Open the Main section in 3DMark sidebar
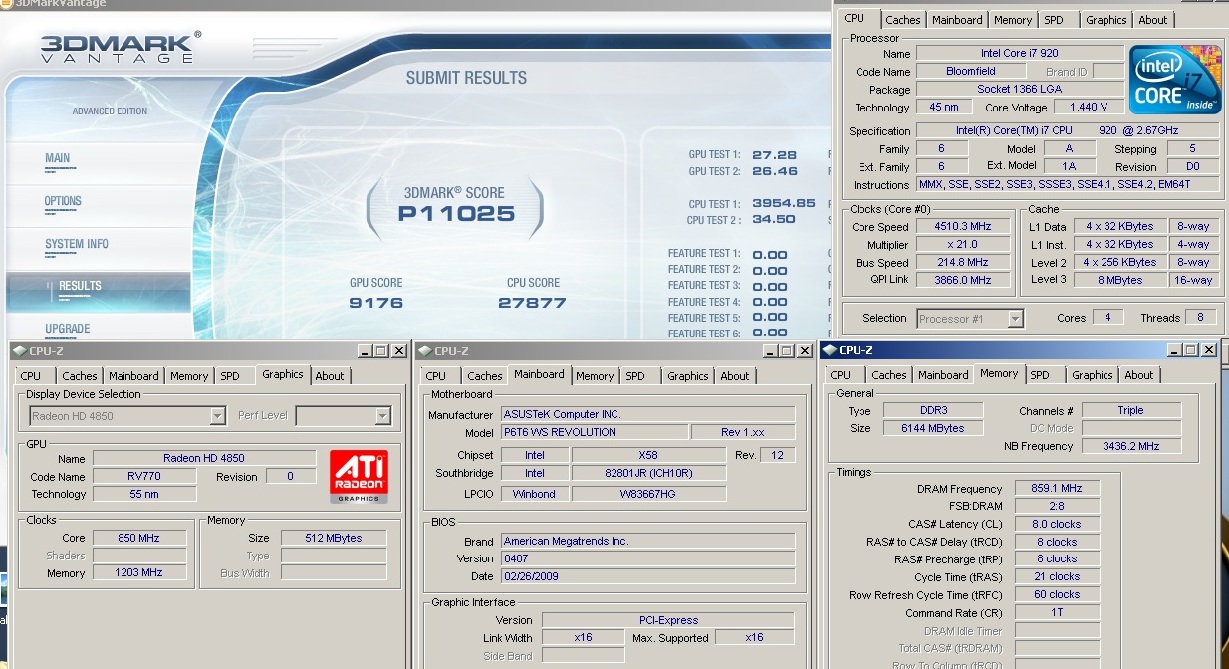The image size is (1229, 669). tap(58, 158)
